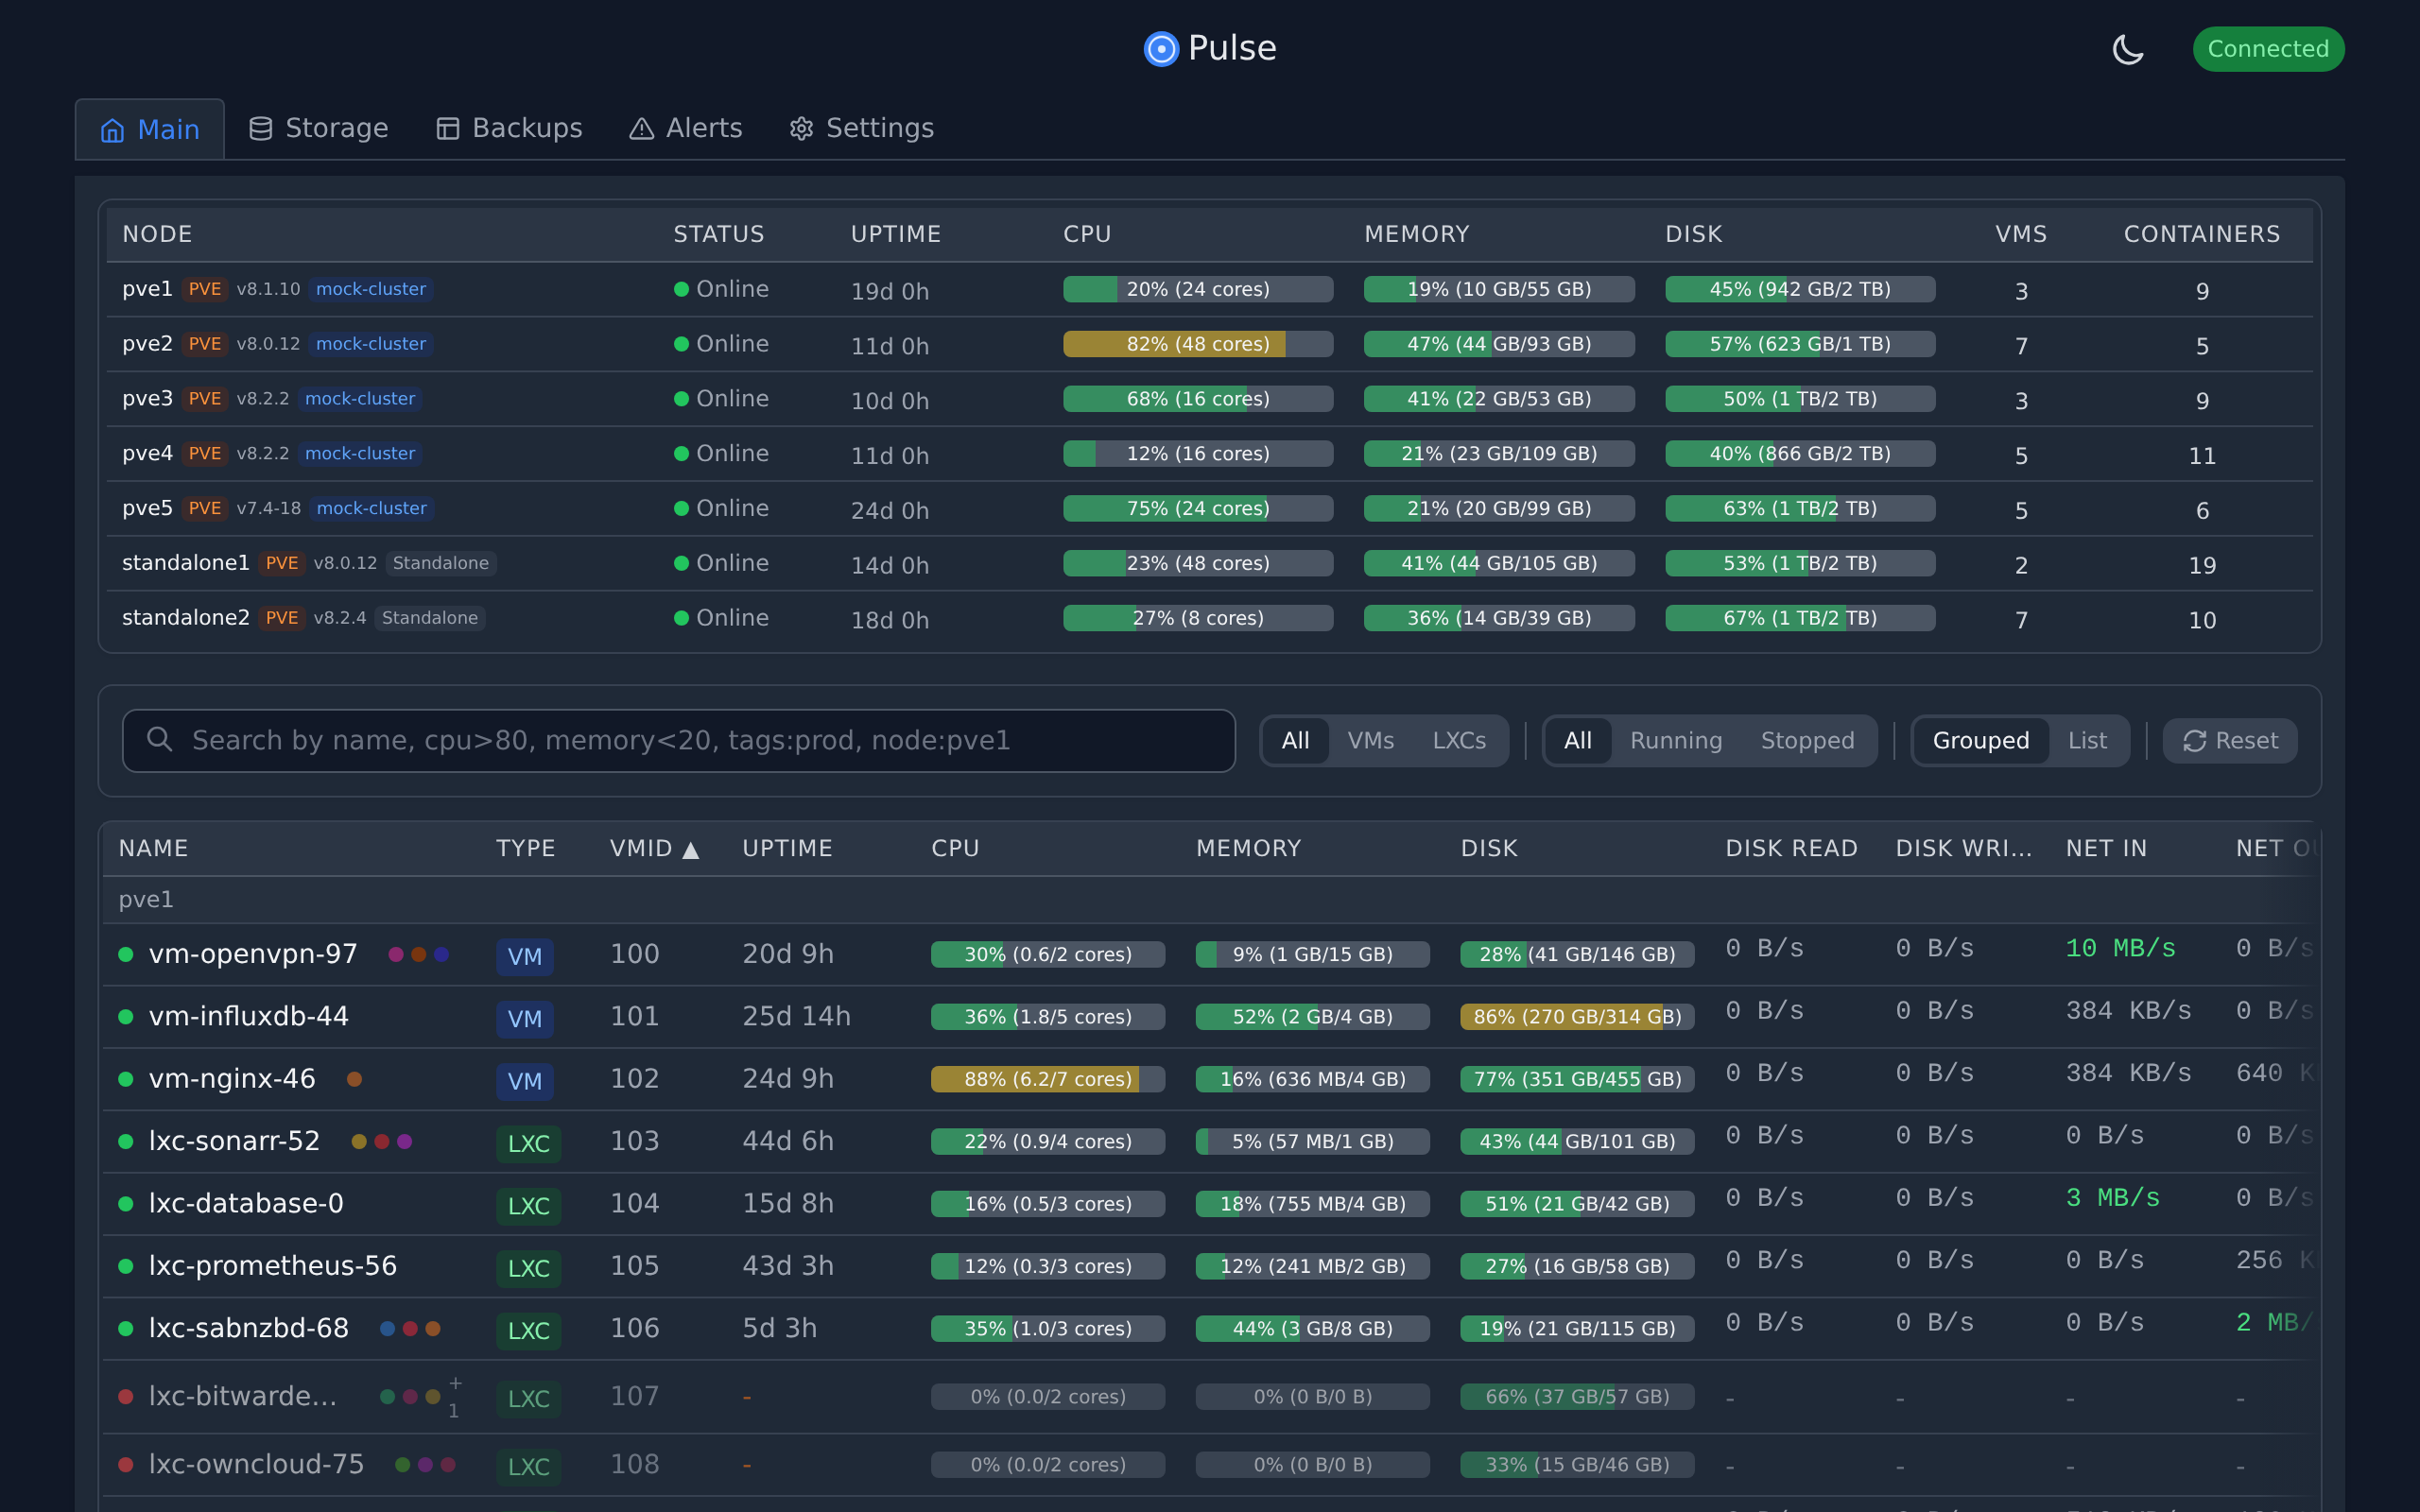
Task: Click the Pulse logo icon
Action: [1161, 49]
